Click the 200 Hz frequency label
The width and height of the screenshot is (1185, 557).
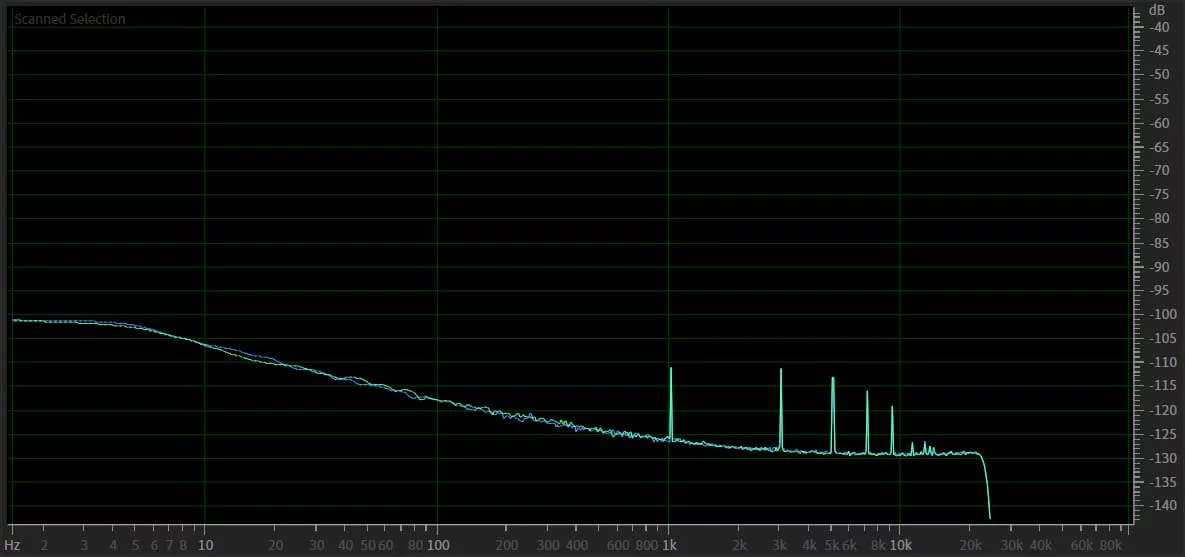click(x=507, y=545)
